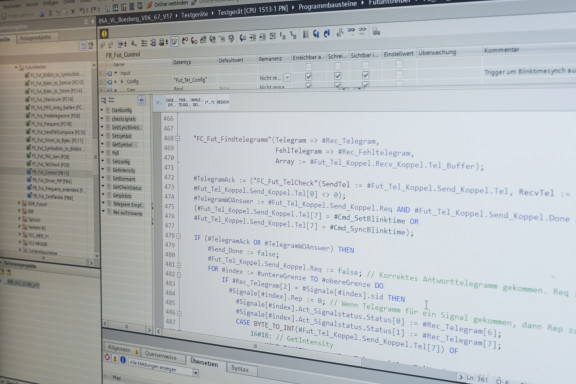
Task: Toggle the 'Schreibbar' checkbox in the Config row
Action: tap(337, 76)
